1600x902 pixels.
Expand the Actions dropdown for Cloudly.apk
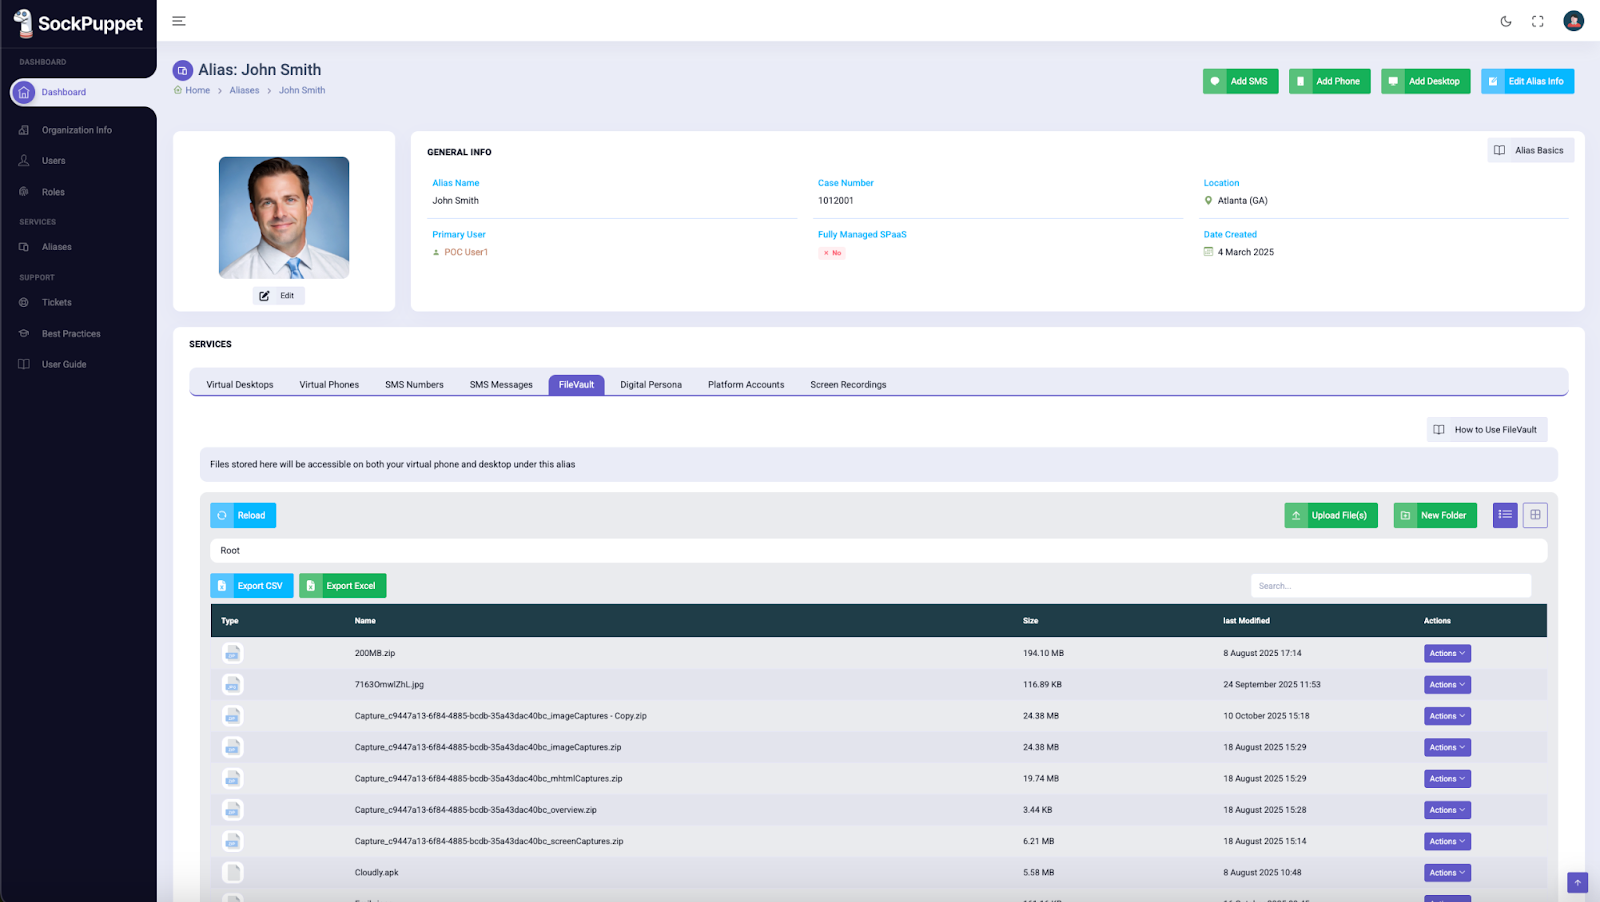pos(1447,873)
